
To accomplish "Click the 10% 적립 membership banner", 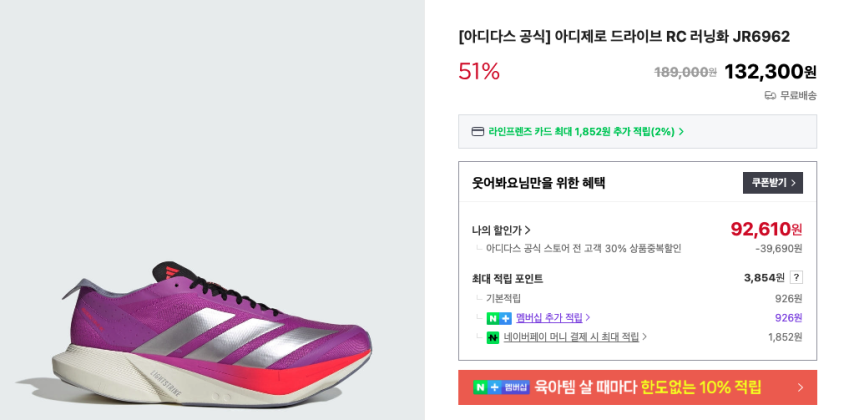I will click(636, 387).
